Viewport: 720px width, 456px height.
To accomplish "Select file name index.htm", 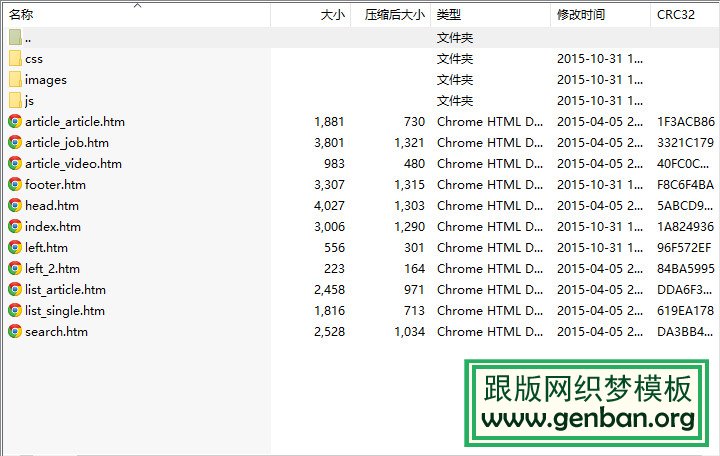I will pos(53,227).
